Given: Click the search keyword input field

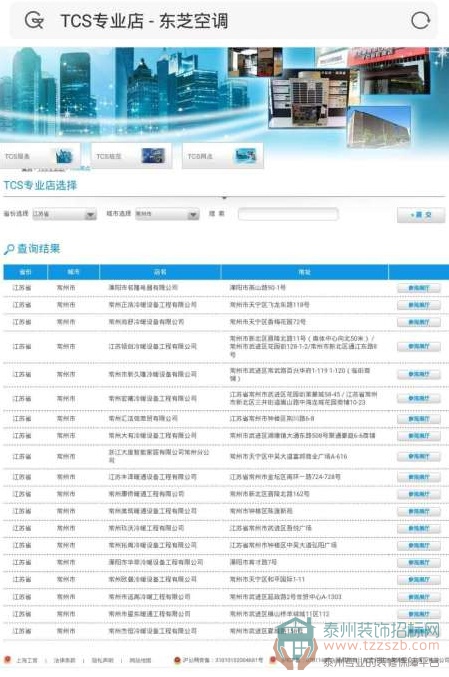Looking at the screenshot, I should click(x=288, y=214).
